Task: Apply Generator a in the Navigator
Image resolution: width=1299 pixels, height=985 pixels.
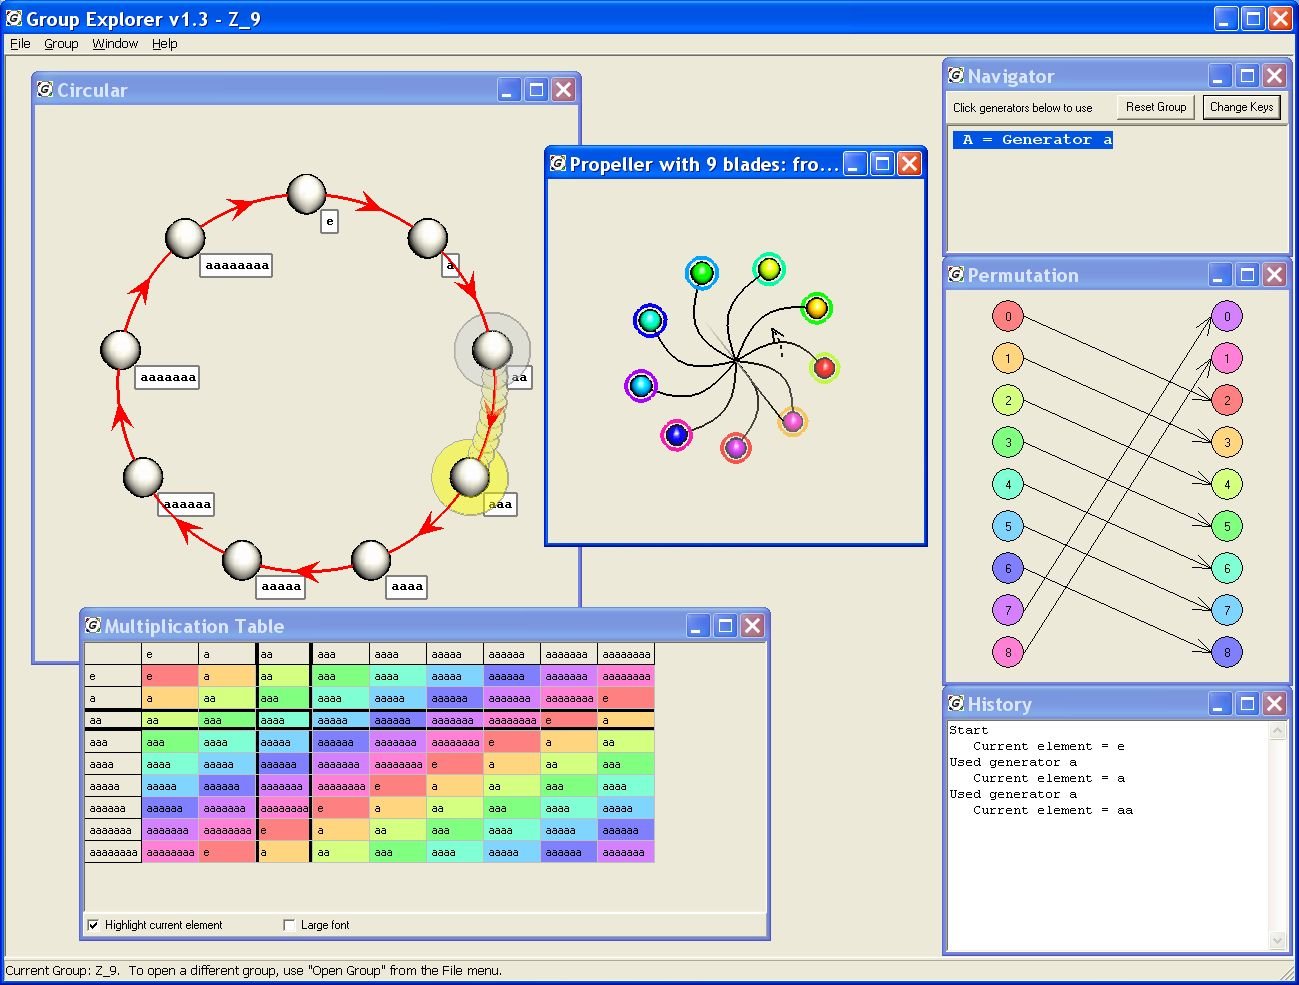Action: click(1033, 139)
